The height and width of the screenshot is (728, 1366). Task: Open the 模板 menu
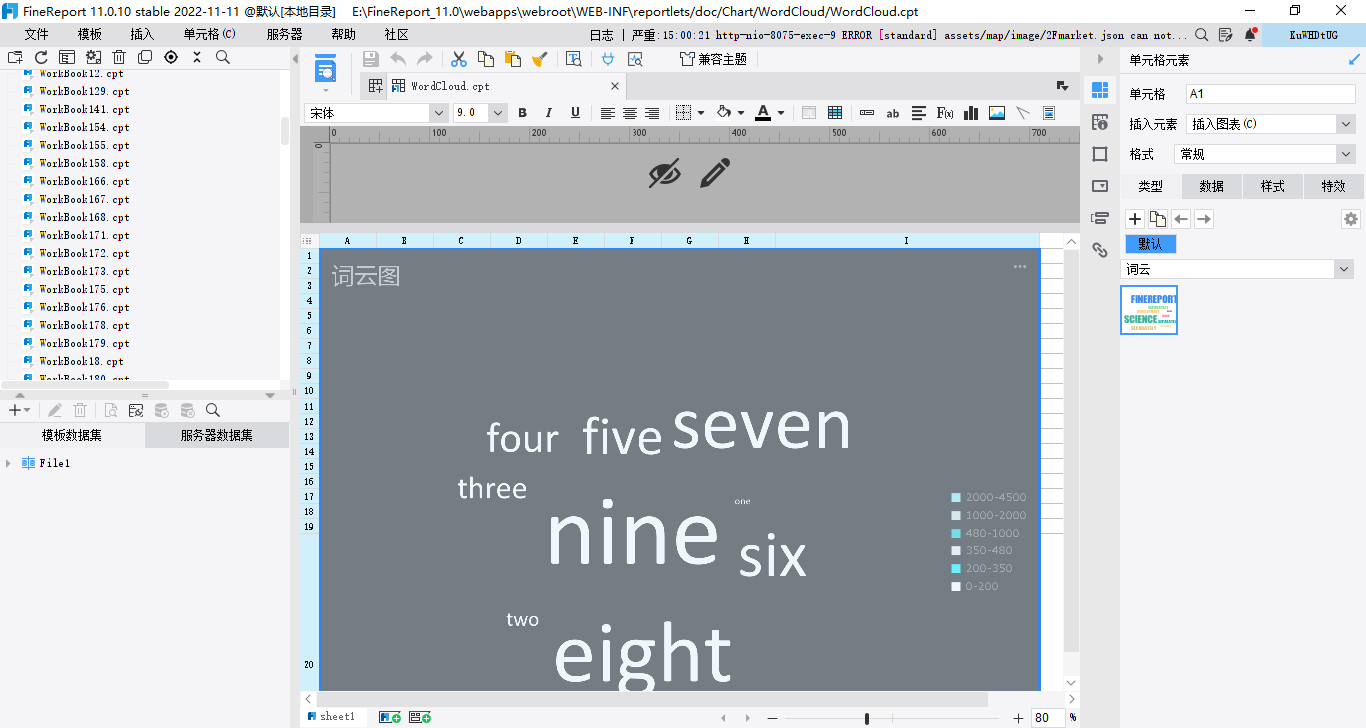(90, 34)
